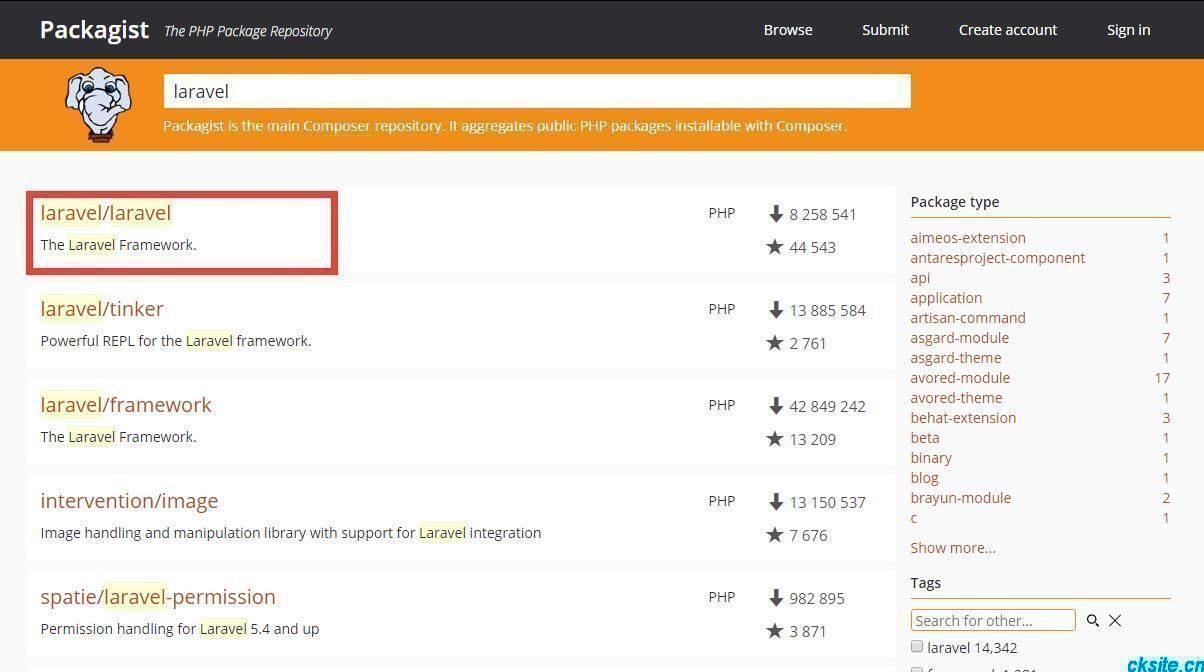Click star count 3 871
Image resolution: width=1204 pixels, height=672 pixels.
808,631
